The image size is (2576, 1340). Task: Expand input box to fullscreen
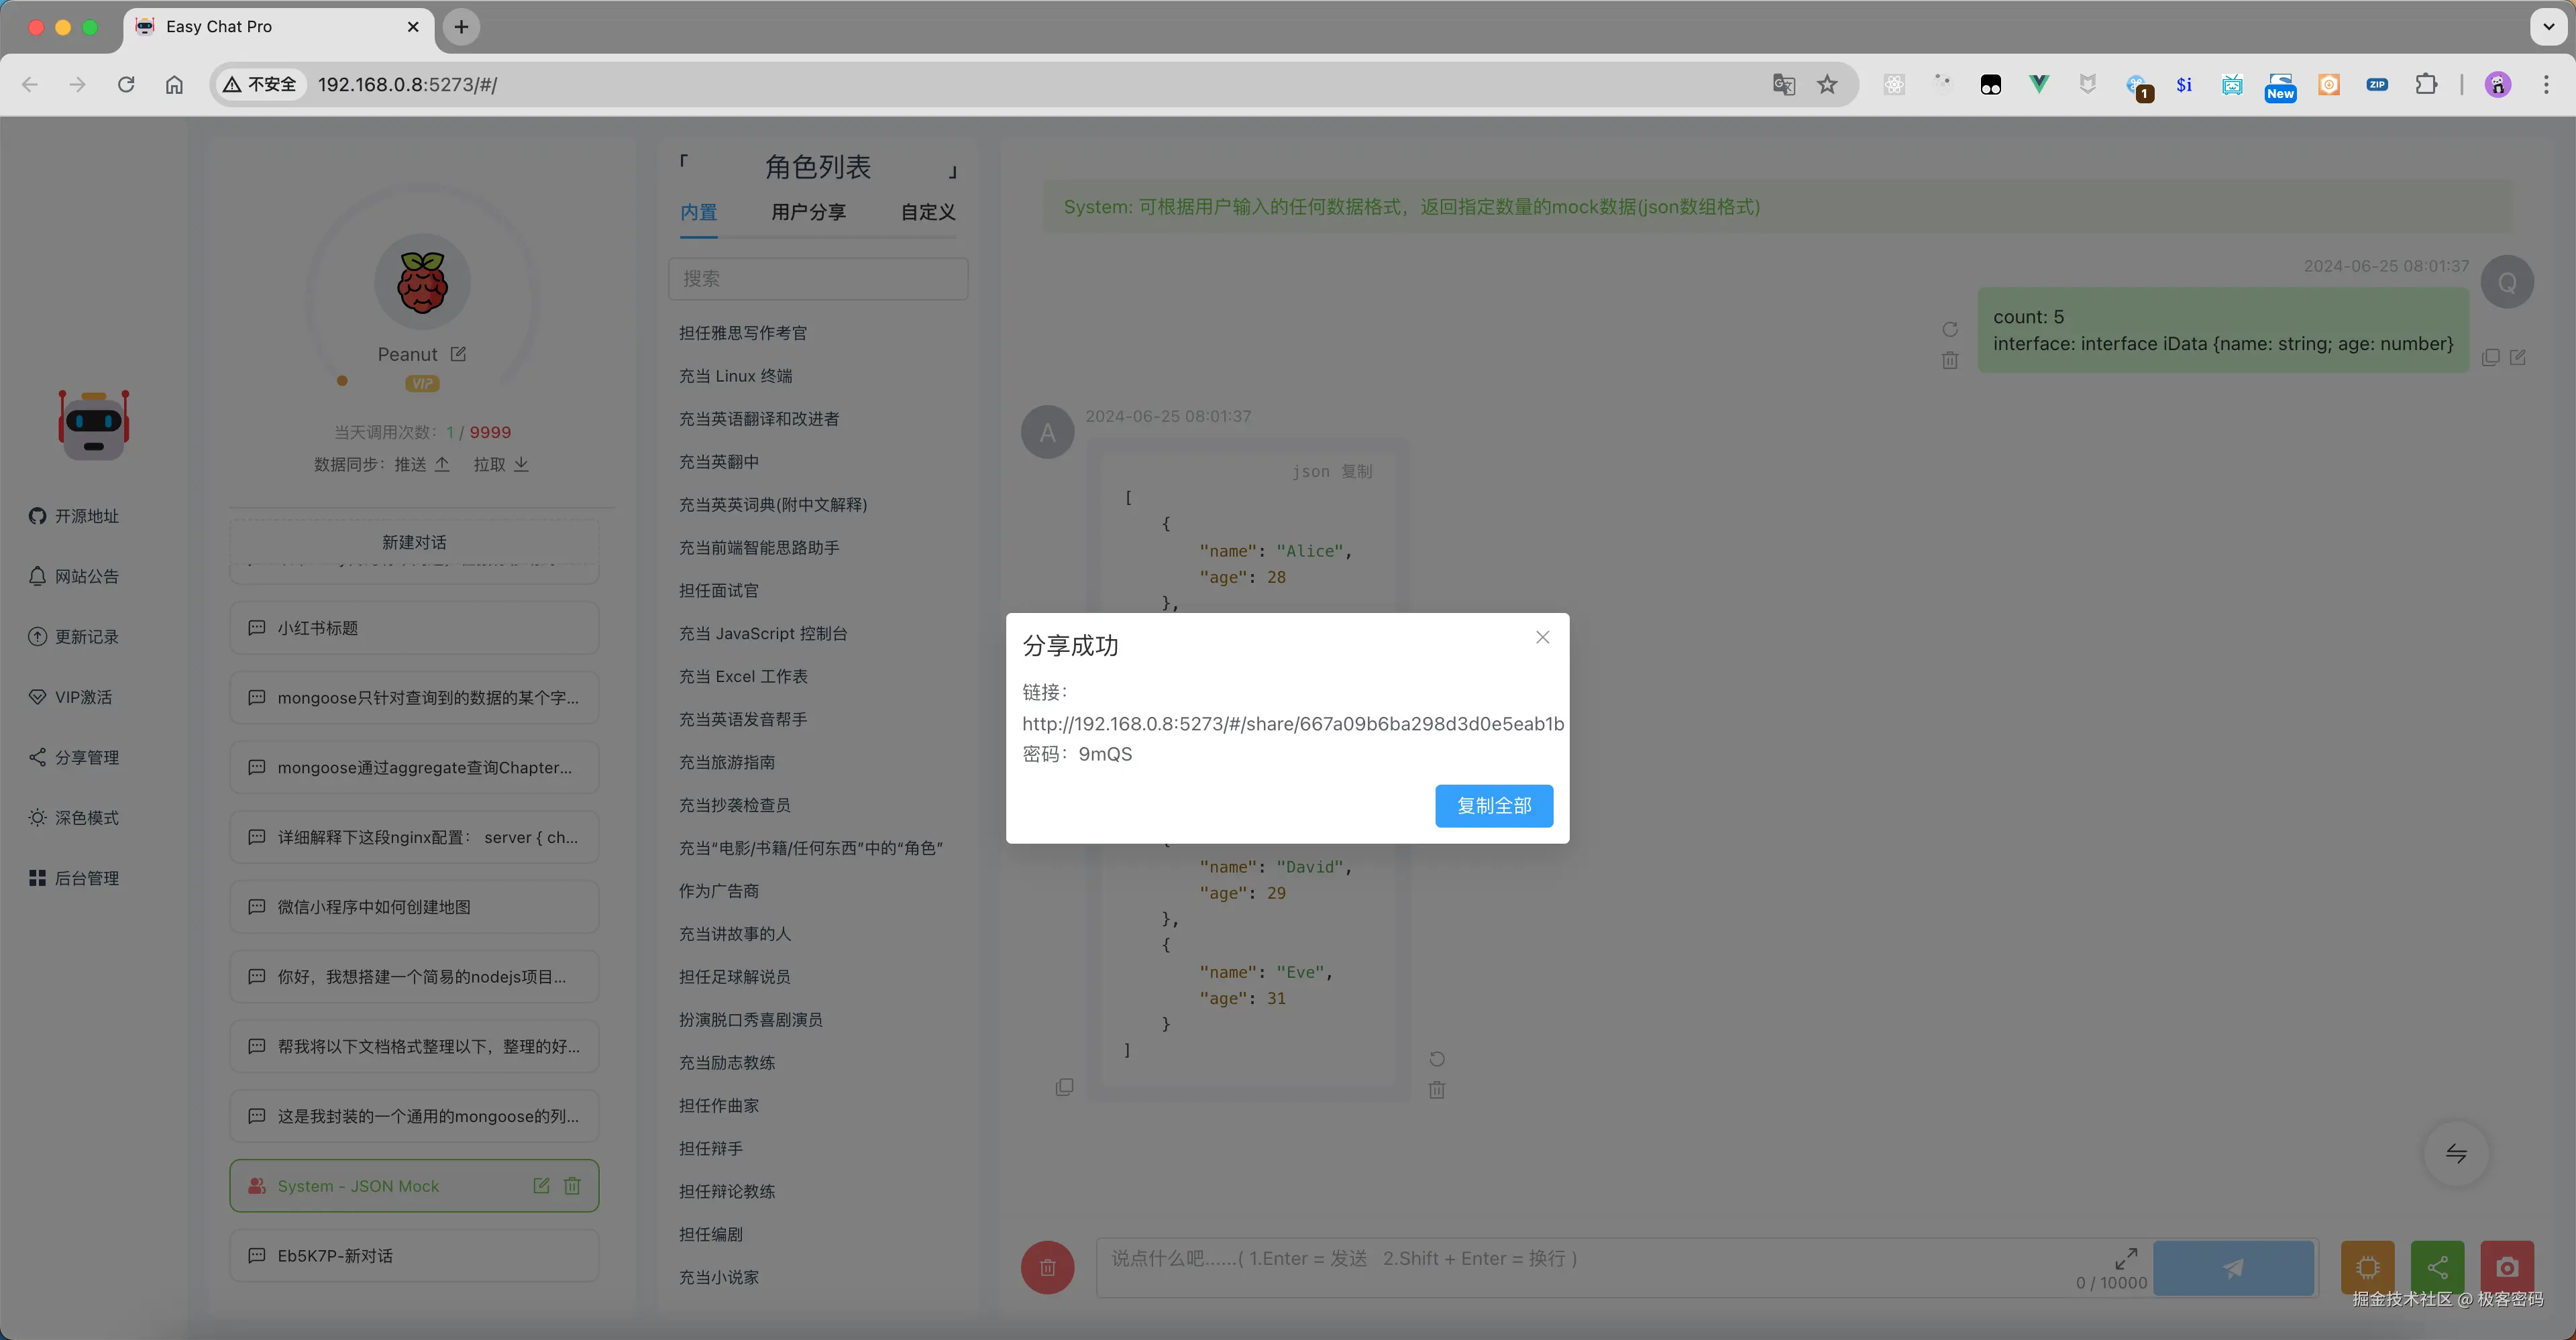[2126, 1258]
